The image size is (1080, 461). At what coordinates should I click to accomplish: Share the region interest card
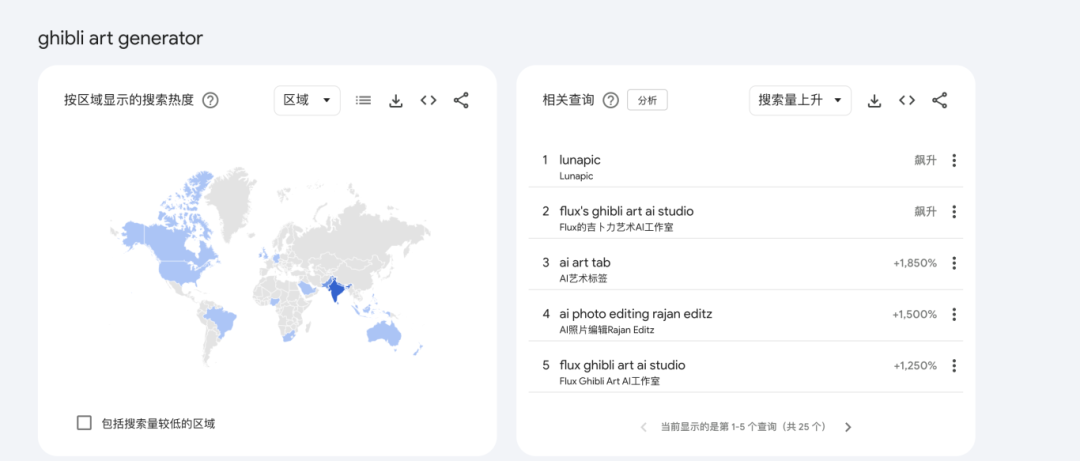point(461,101)
